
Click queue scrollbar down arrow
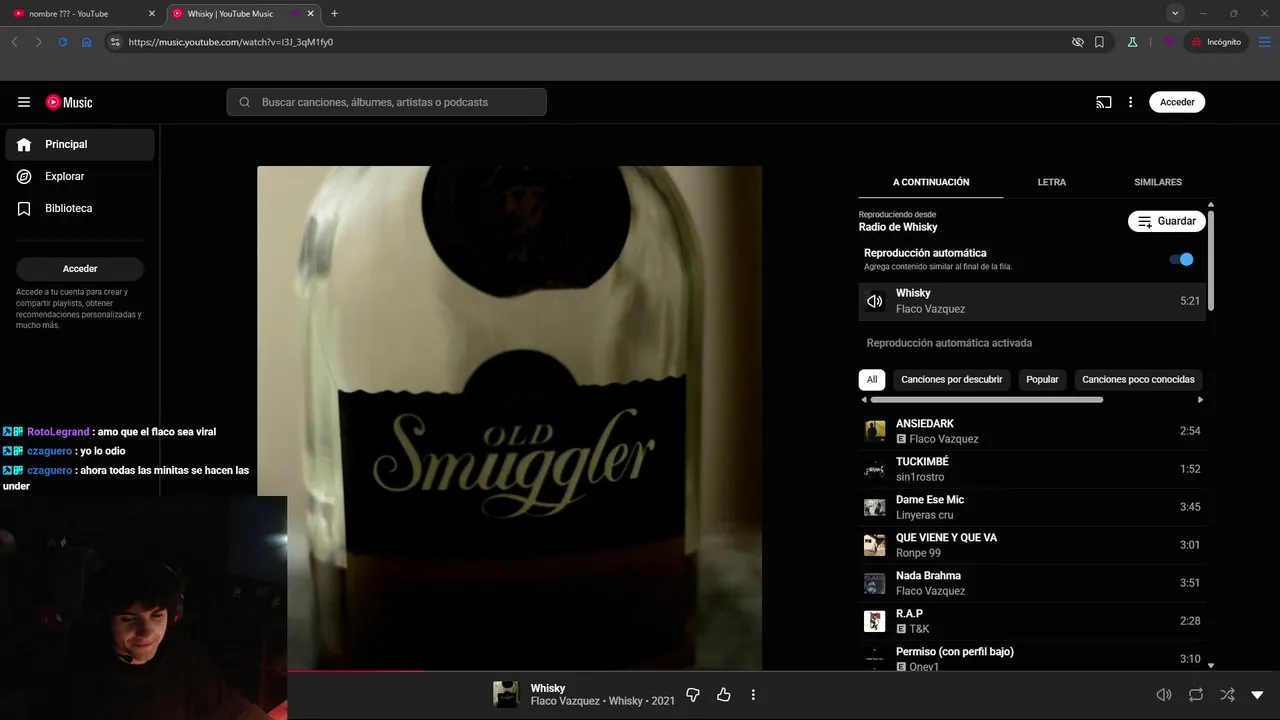coord(1211,665)
